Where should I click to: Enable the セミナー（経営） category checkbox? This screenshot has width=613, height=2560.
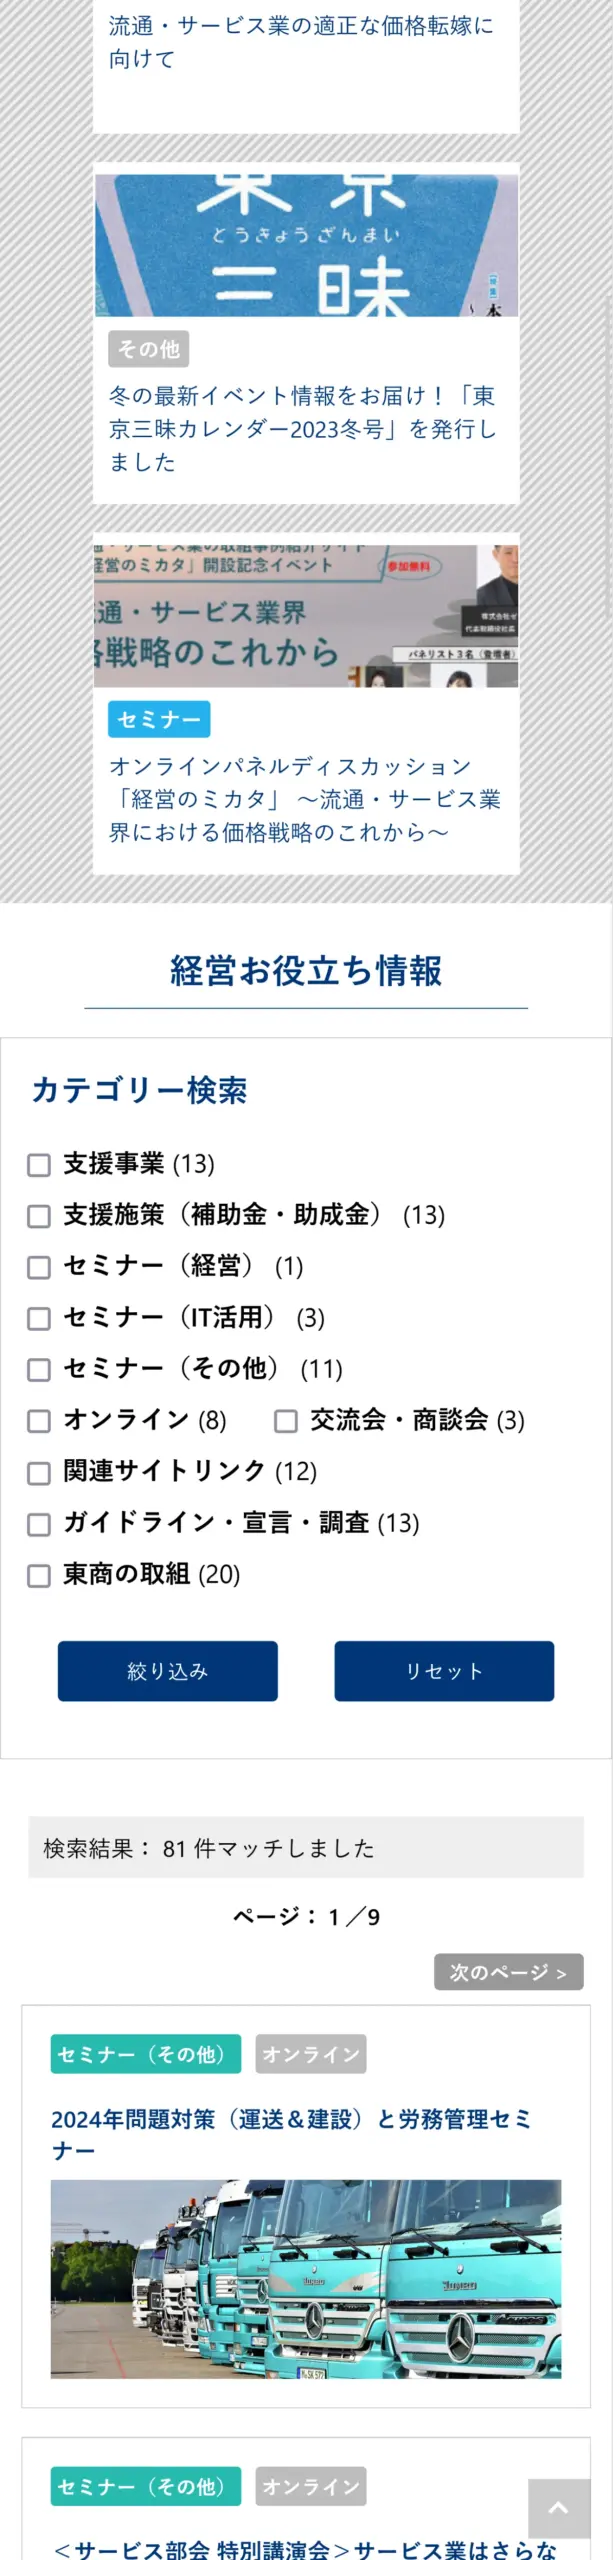point(39,1267)
